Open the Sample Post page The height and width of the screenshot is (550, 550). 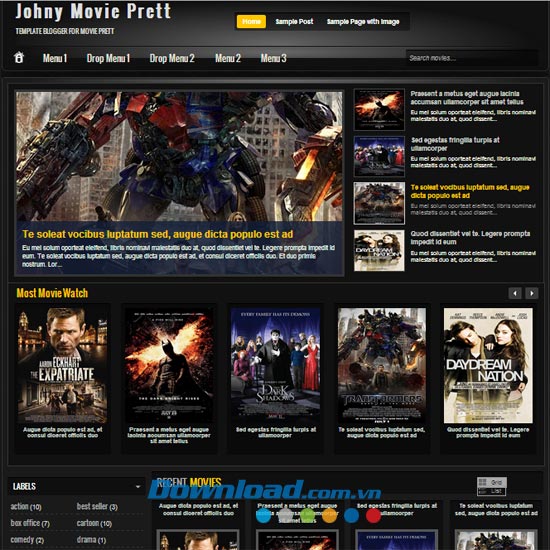(294, 22)
